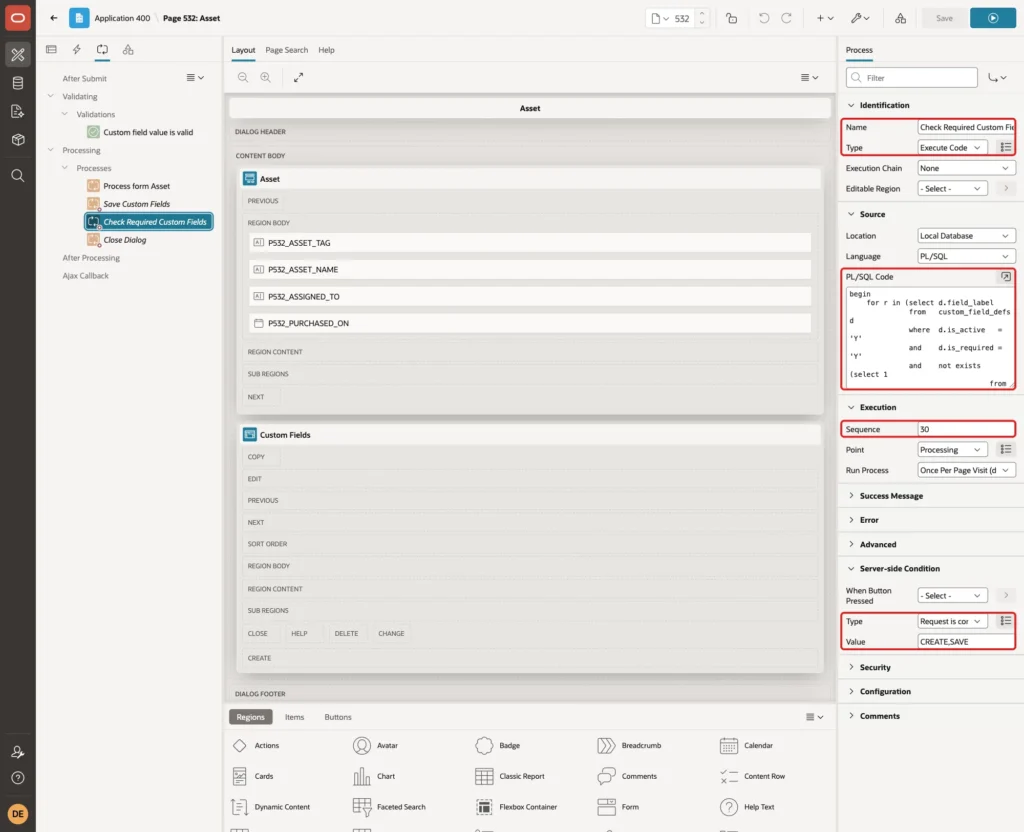This screenshot has height=832, width=1024.
Task: Undo the last change
Action: tap(763, 18)
